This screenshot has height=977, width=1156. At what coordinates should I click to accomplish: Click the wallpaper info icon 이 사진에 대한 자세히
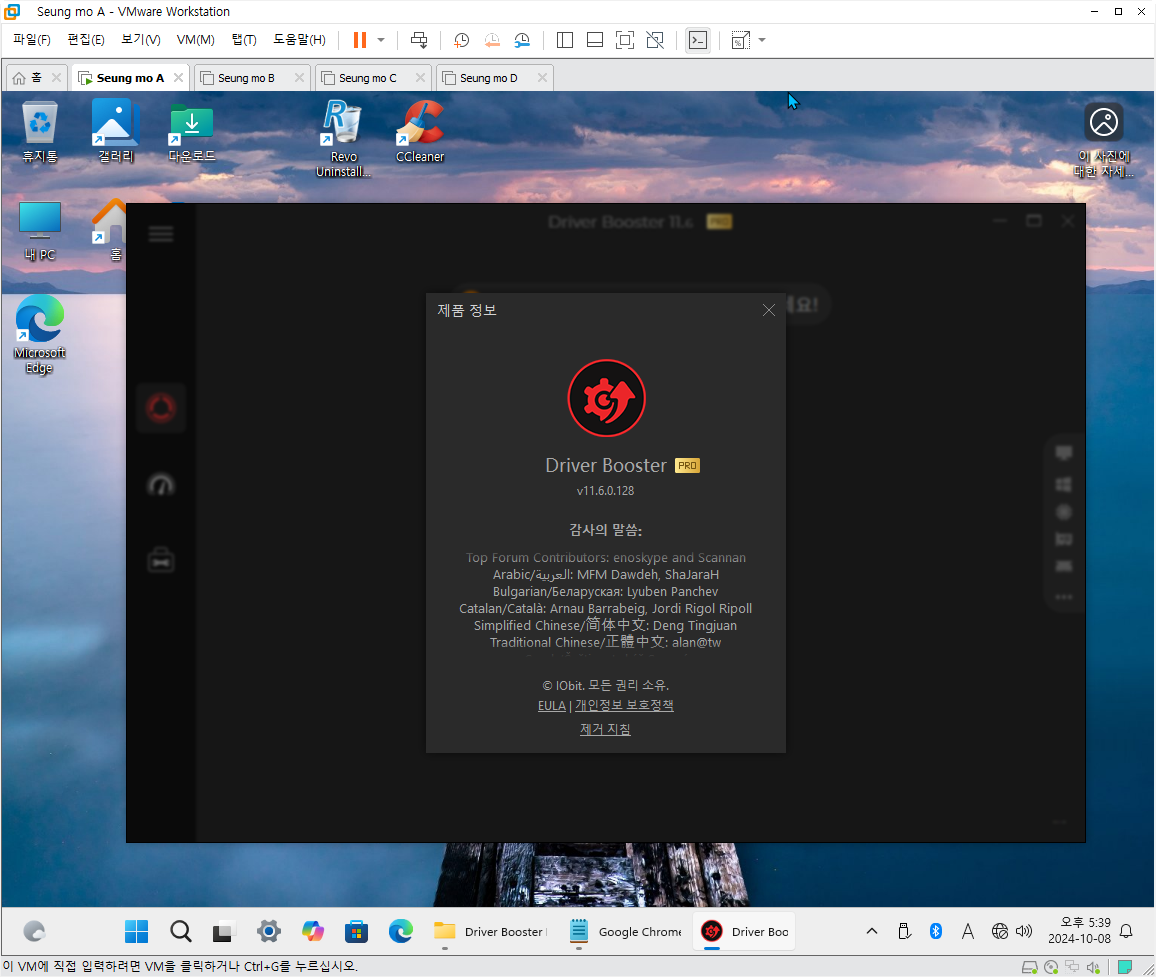[1104, 140]
